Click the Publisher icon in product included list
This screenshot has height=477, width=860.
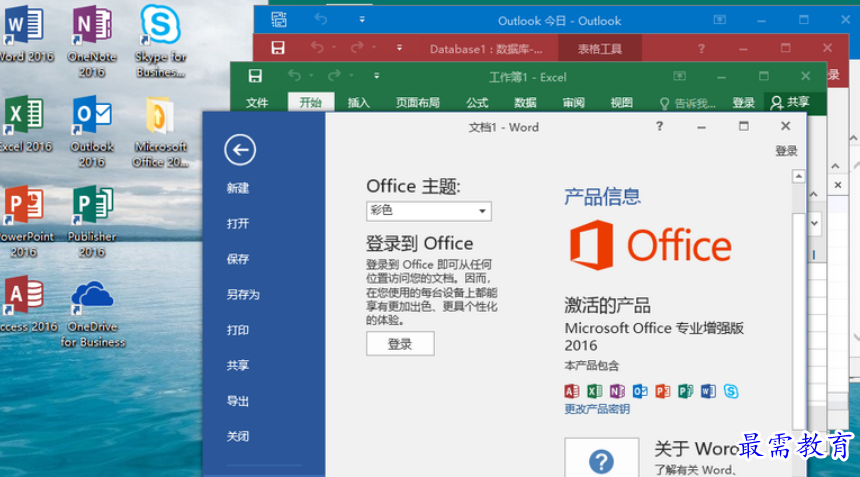[x=685, y=391]
